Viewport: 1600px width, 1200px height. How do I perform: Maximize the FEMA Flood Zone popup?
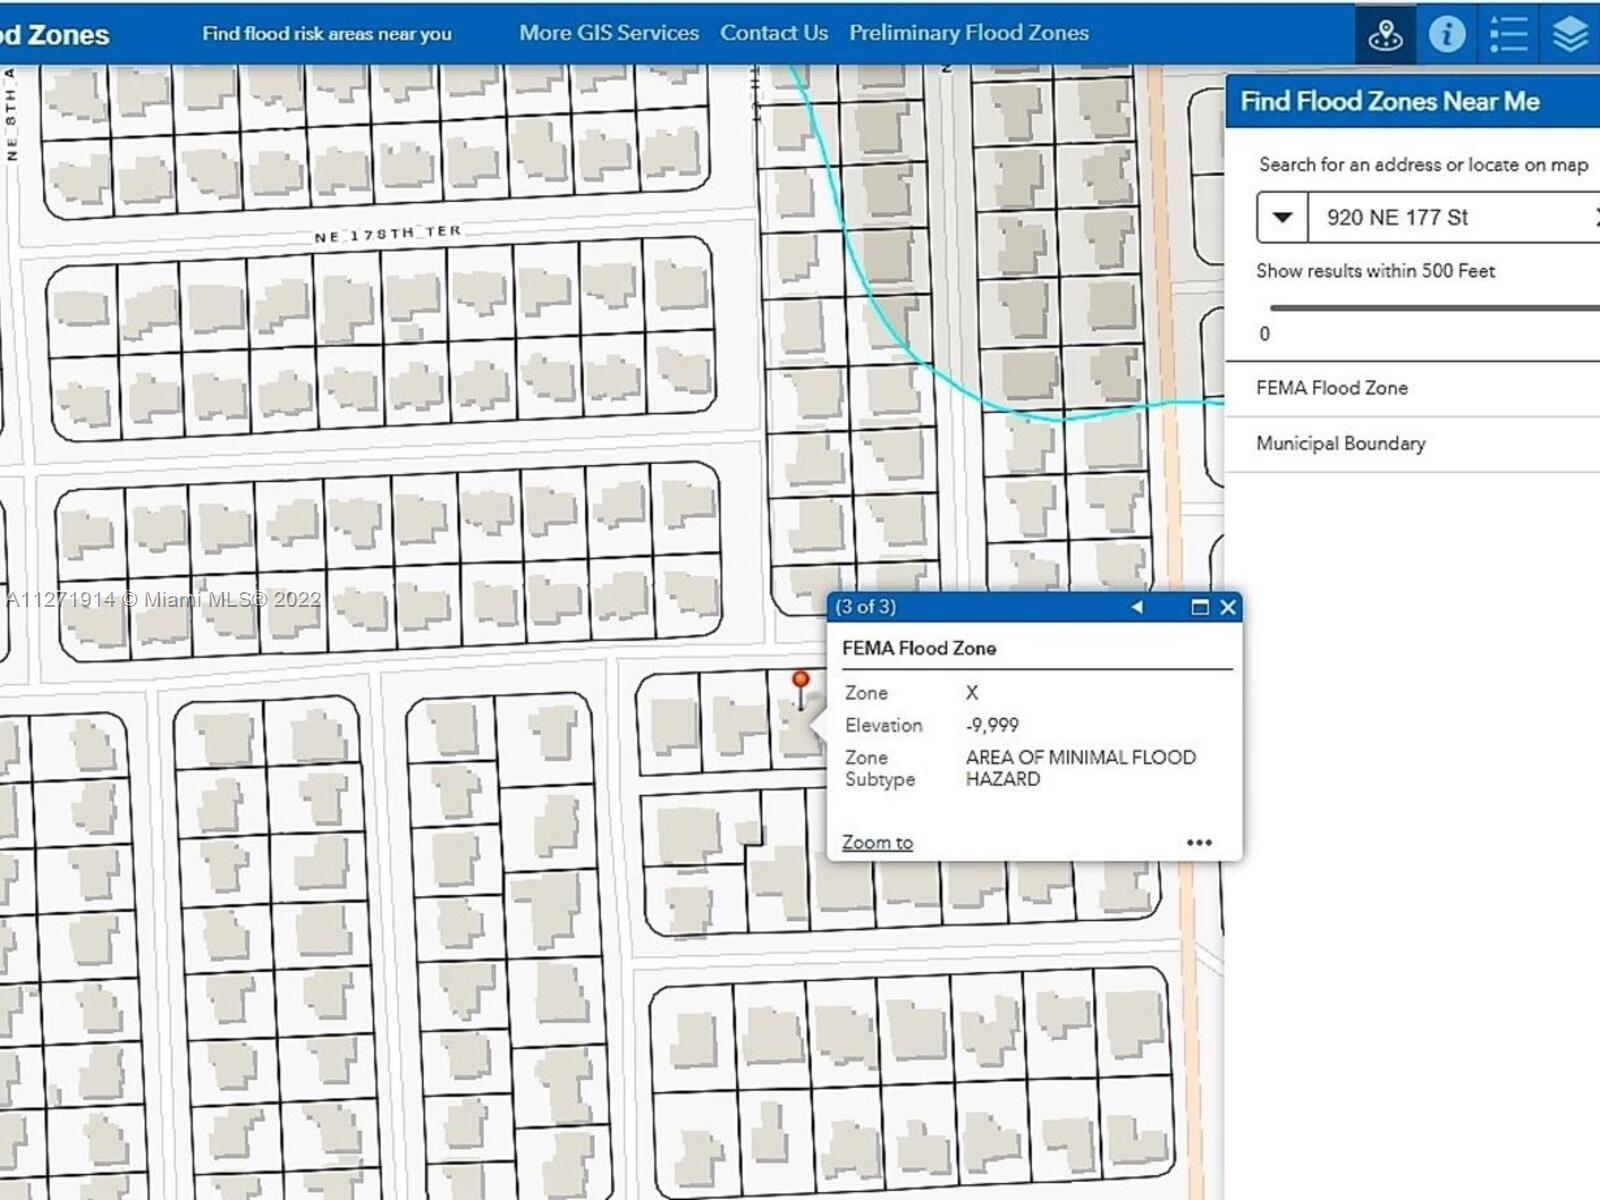[x=1200, y=607]
